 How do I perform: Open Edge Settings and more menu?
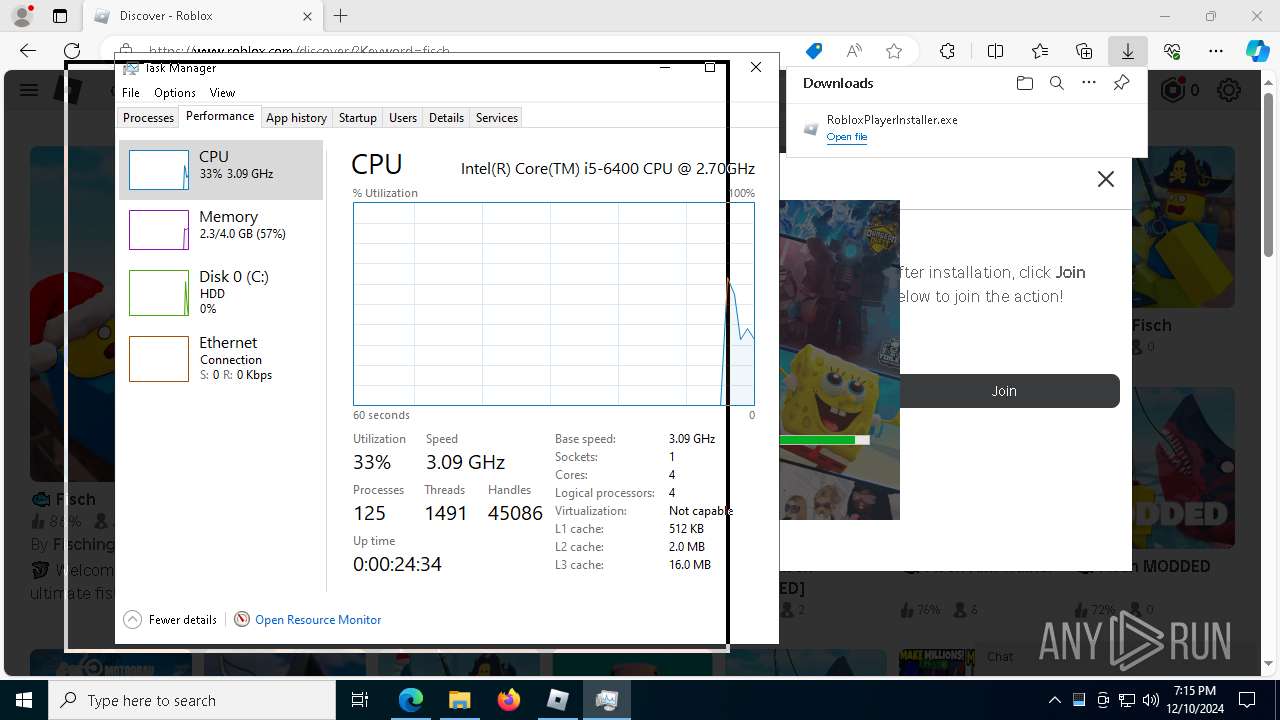(1216, 51)
